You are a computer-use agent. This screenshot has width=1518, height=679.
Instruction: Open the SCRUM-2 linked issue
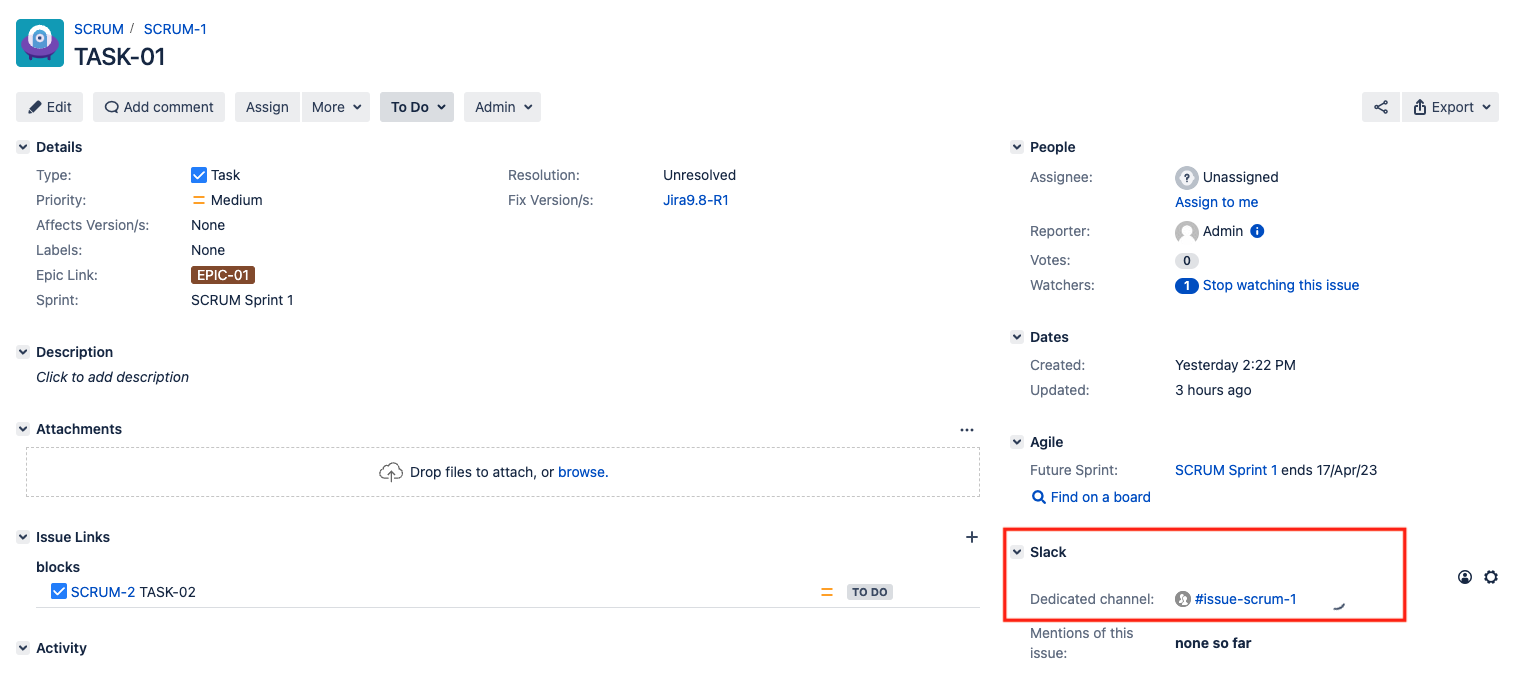tap(103, 592)
